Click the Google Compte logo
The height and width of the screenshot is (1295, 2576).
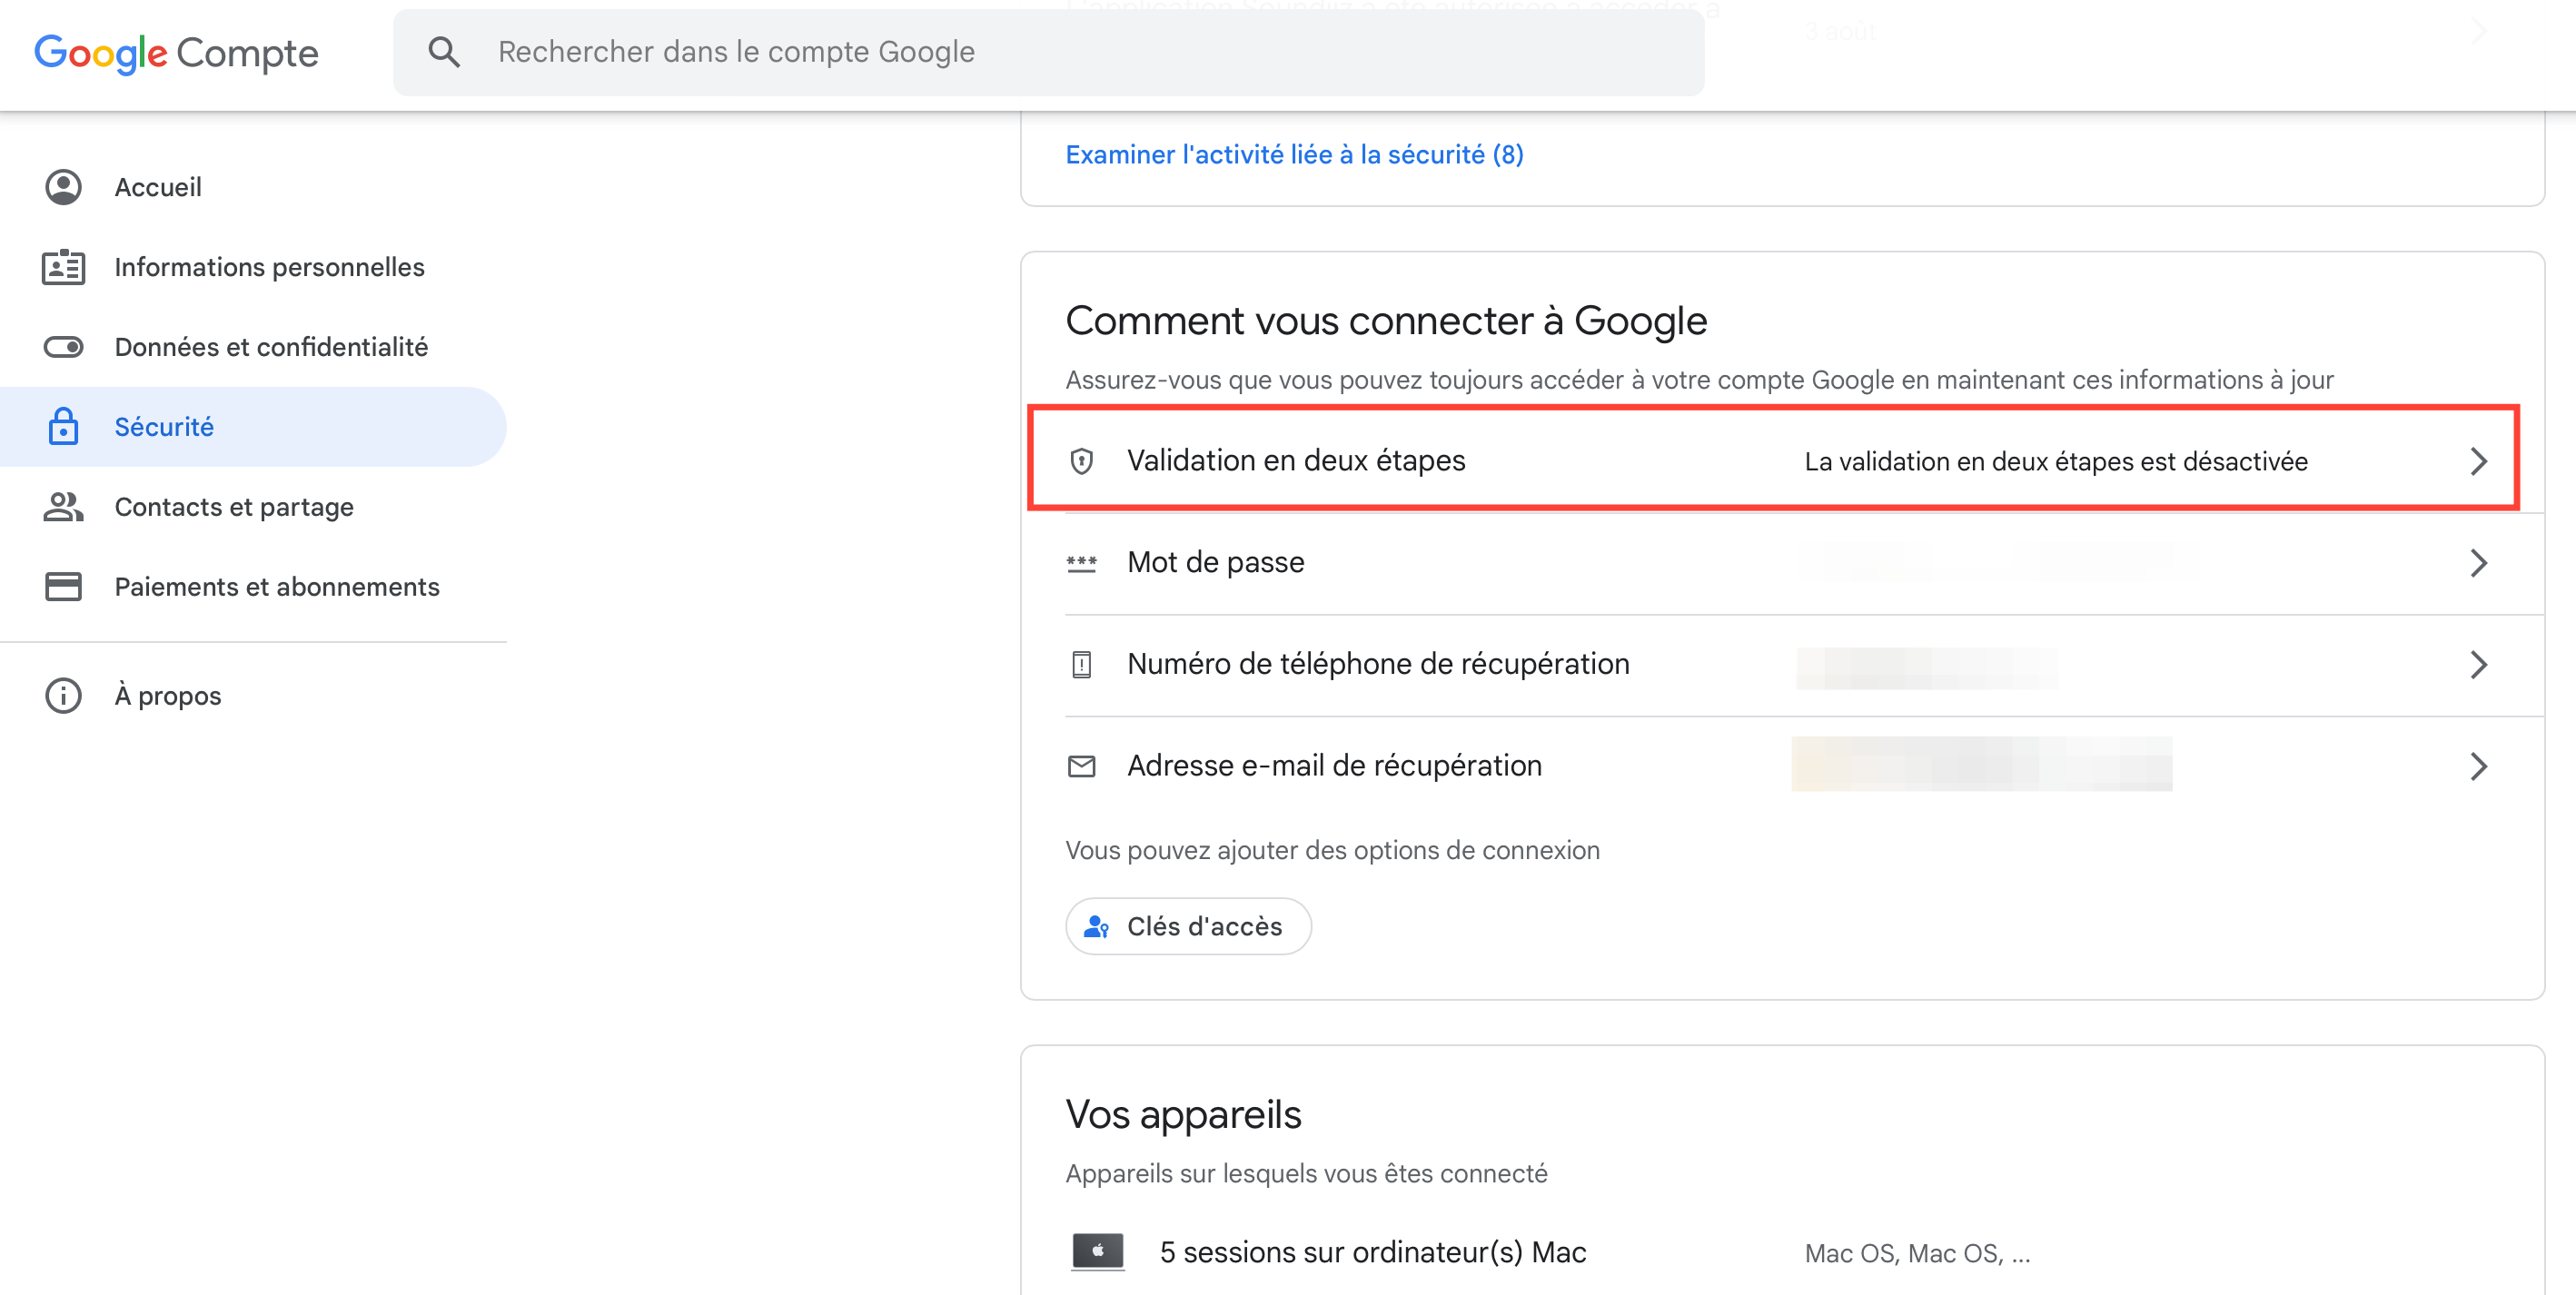[x=176, y=53]
